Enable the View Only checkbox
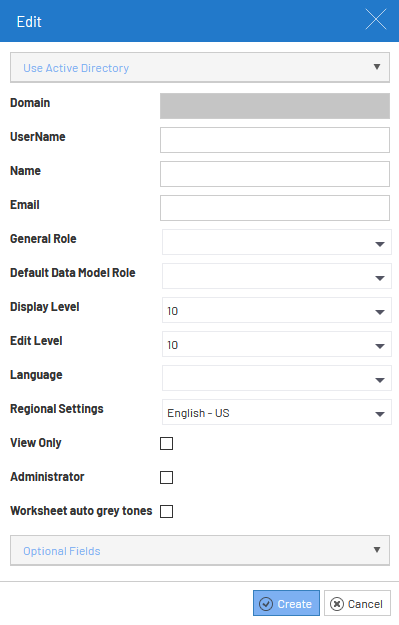The height and width of the screenshot is (625, 399). (167, 443)
